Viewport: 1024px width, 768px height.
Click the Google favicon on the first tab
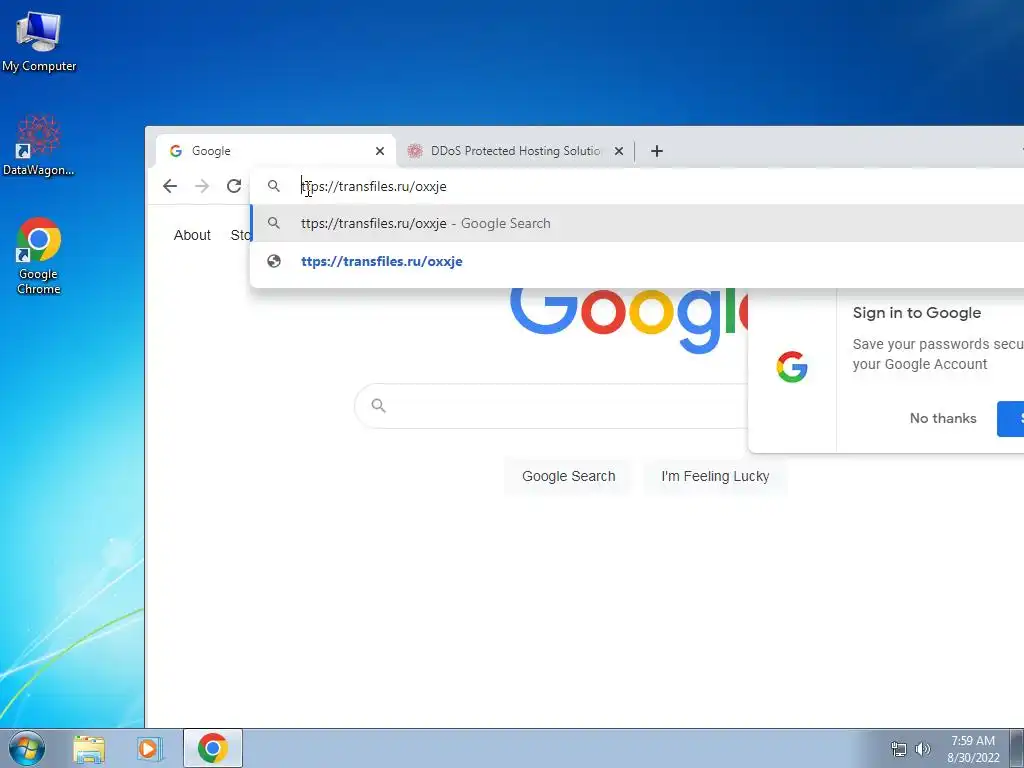[176, 151]
